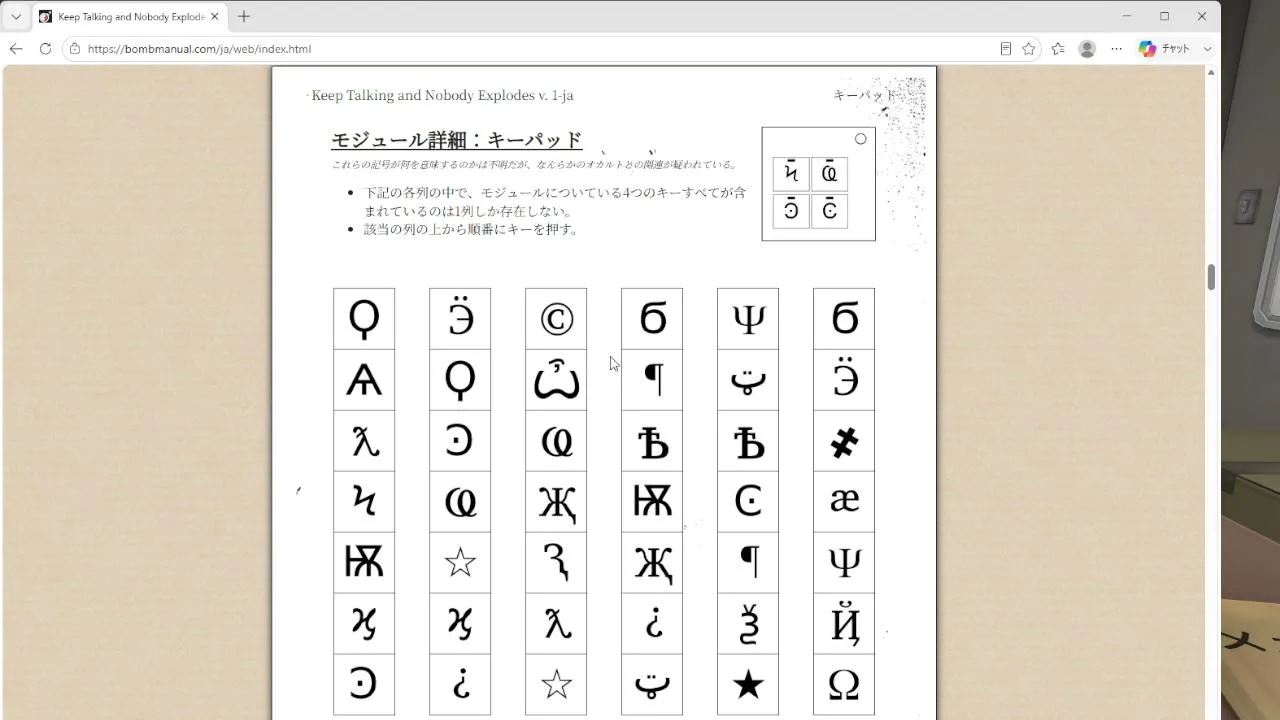Click the bullet text starting with 下記の各列の中で
The height and width of the screenshot is (720, 1280).
point(555,201)
